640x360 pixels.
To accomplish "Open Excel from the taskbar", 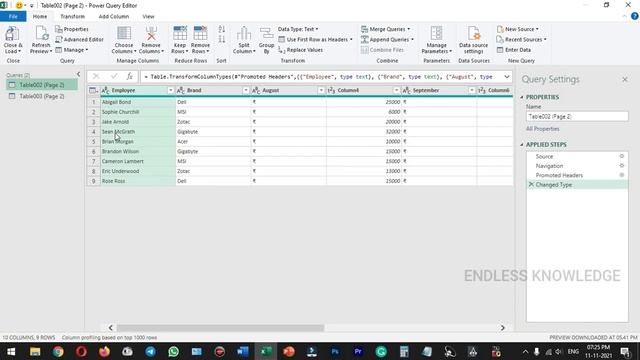I will [x=266, y=351].
